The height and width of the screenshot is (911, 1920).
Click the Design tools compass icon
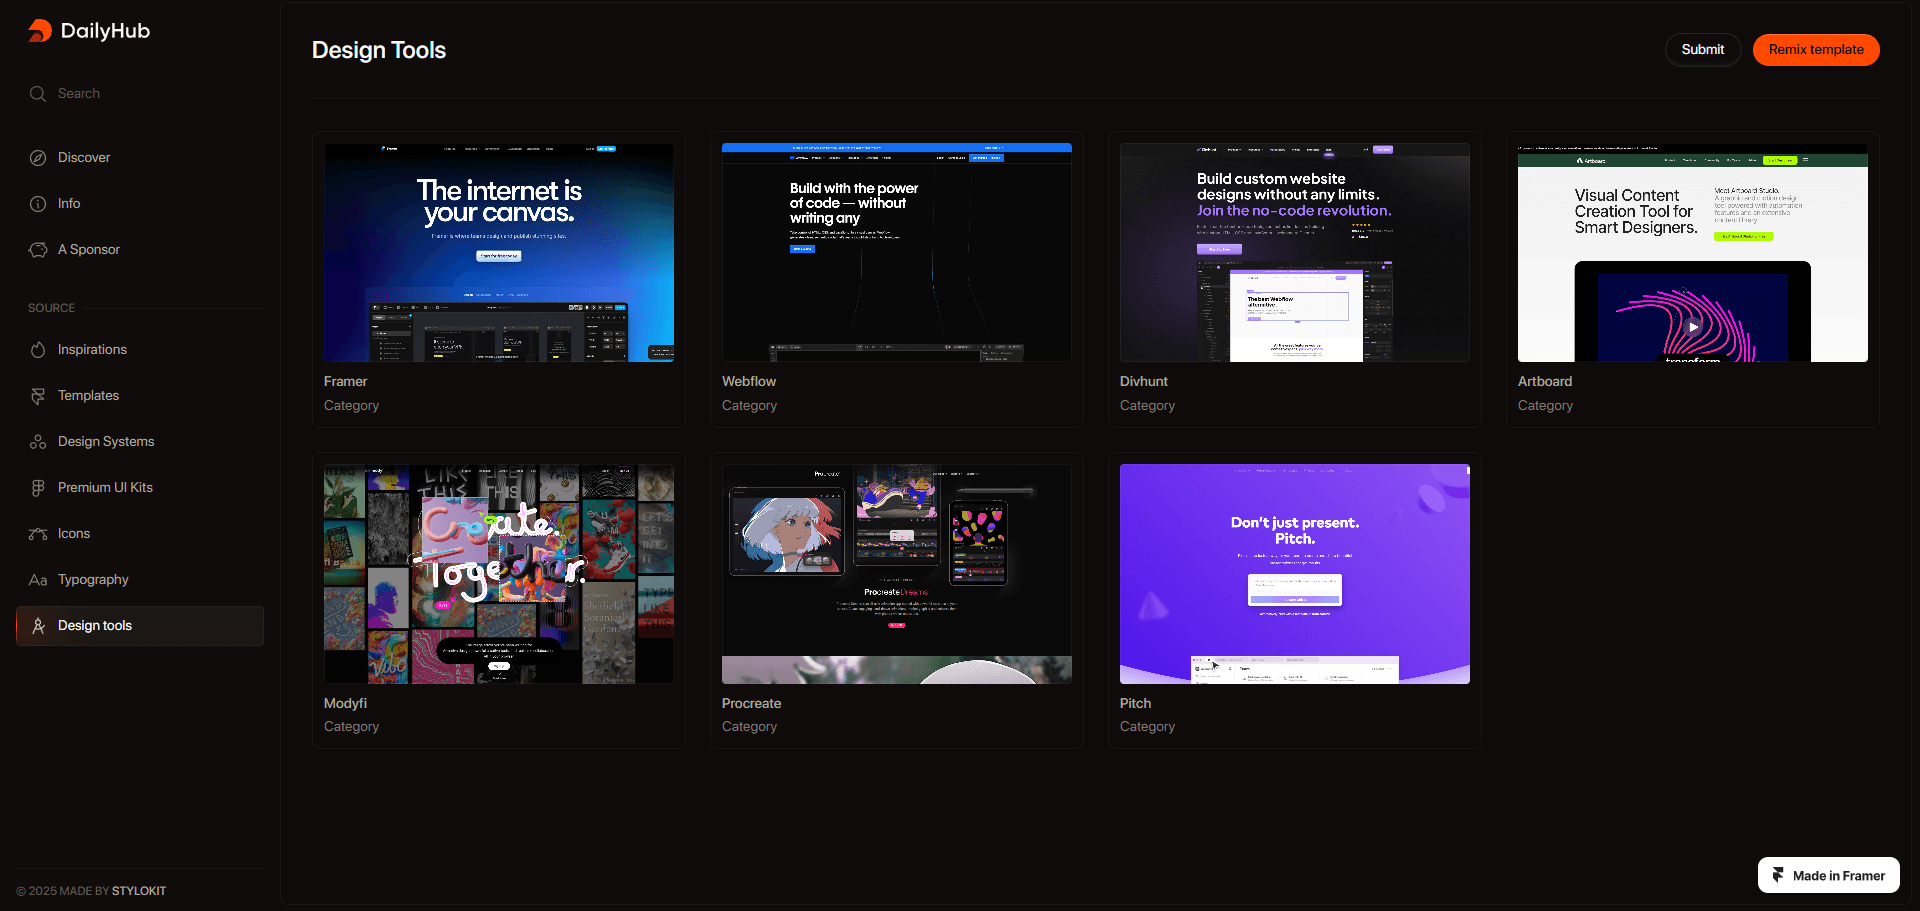pos(38,626)
